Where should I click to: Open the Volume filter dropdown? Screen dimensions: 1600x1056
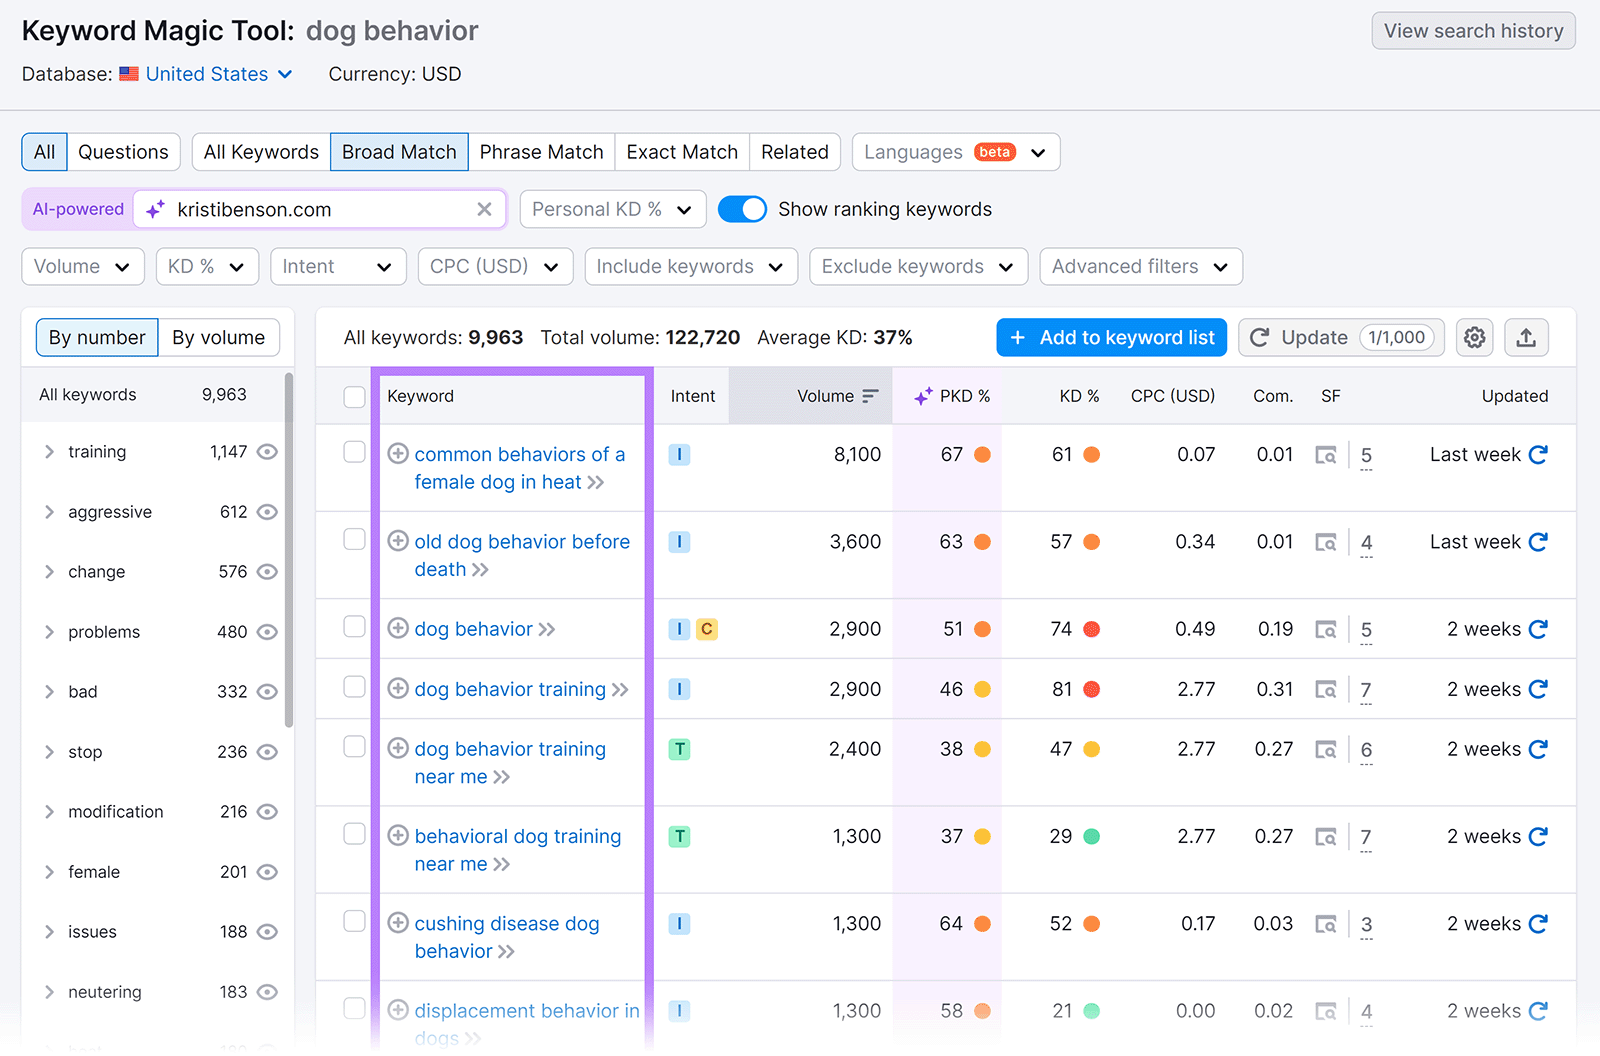click(x=82, y=266)
